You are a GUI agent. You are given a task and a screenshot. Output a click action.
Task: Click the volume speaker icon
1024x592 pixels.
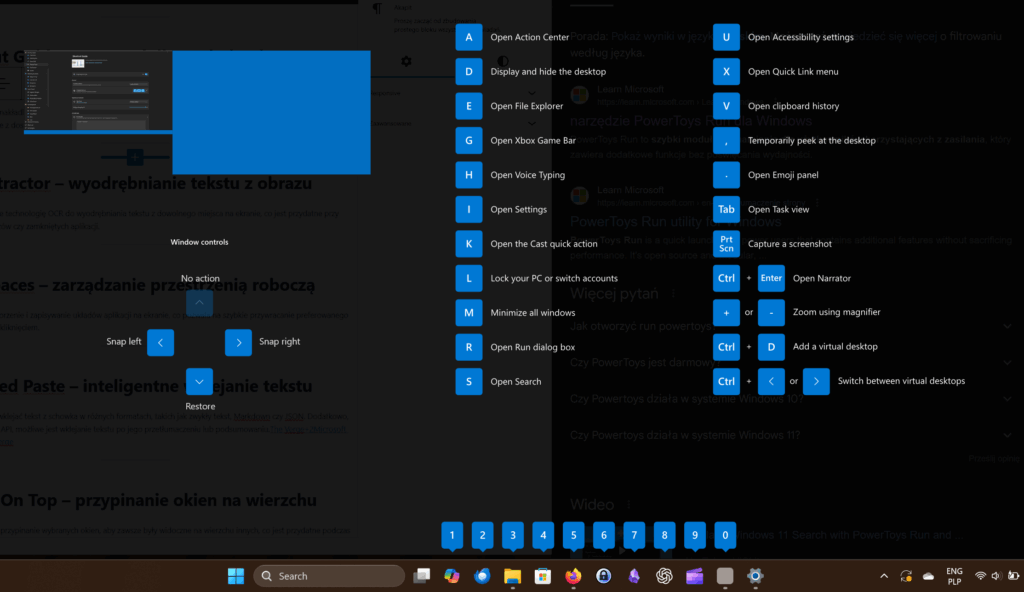[995, 576]
